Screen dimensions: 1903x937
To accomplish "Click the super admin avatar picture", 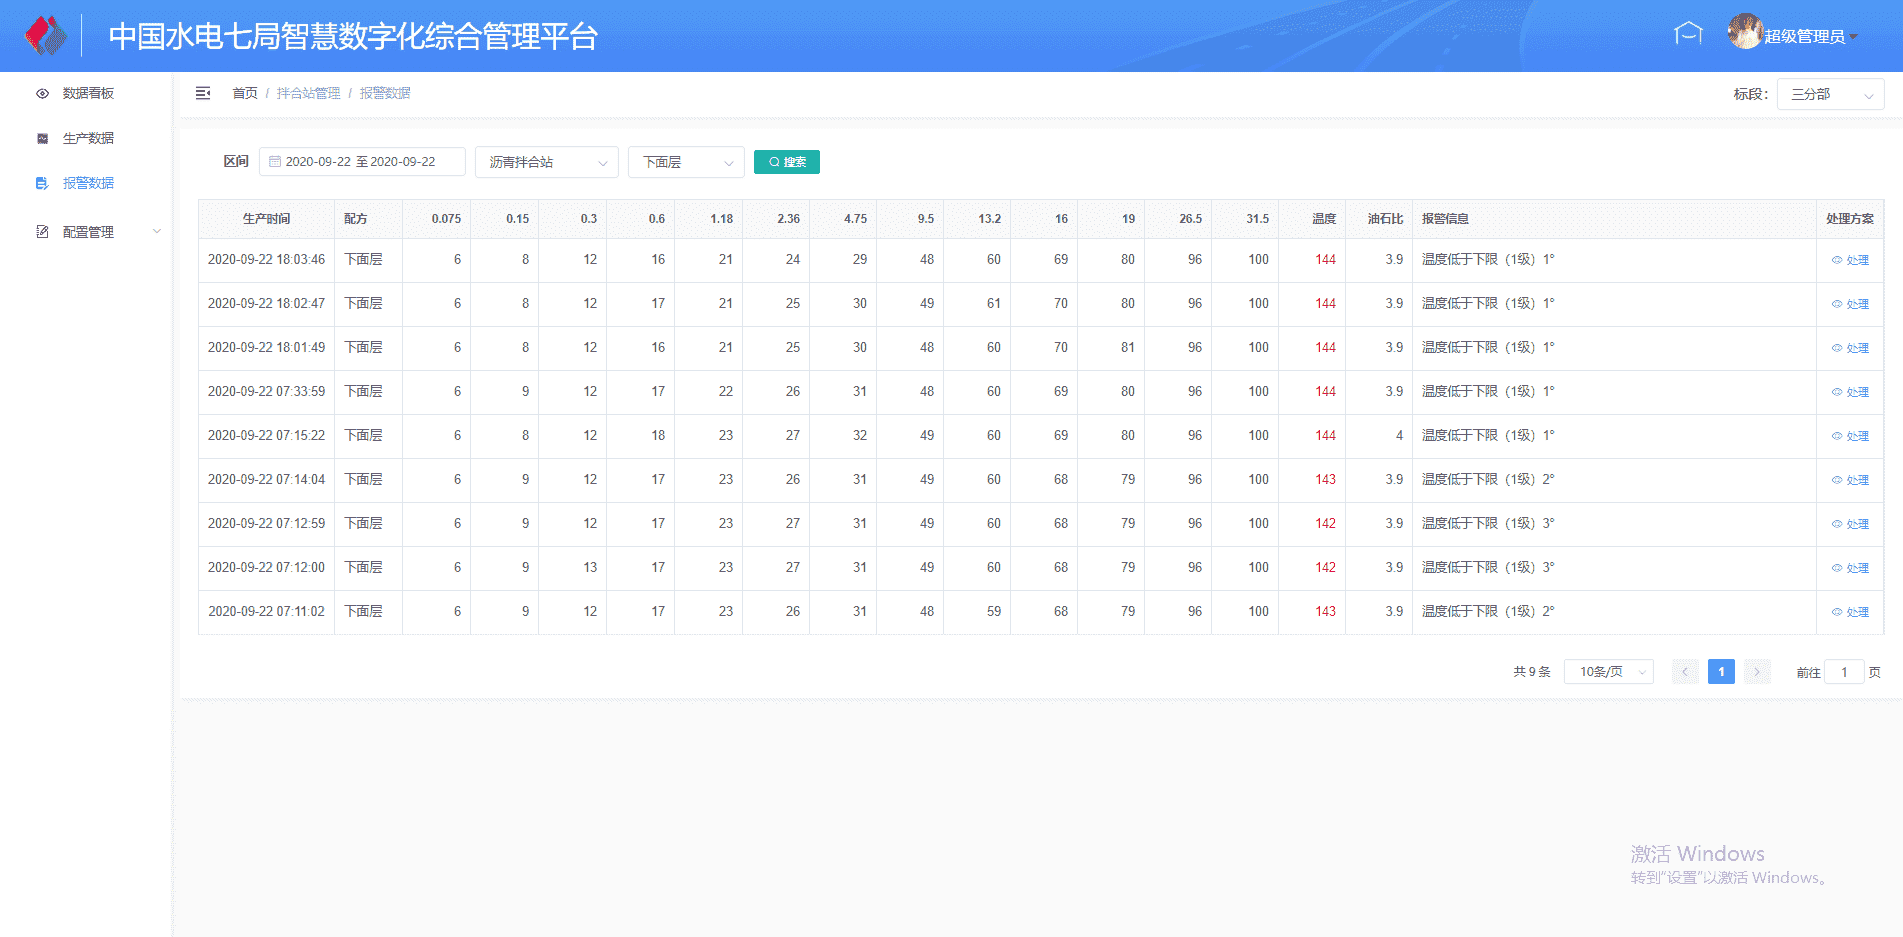I will click(1744, 33).
